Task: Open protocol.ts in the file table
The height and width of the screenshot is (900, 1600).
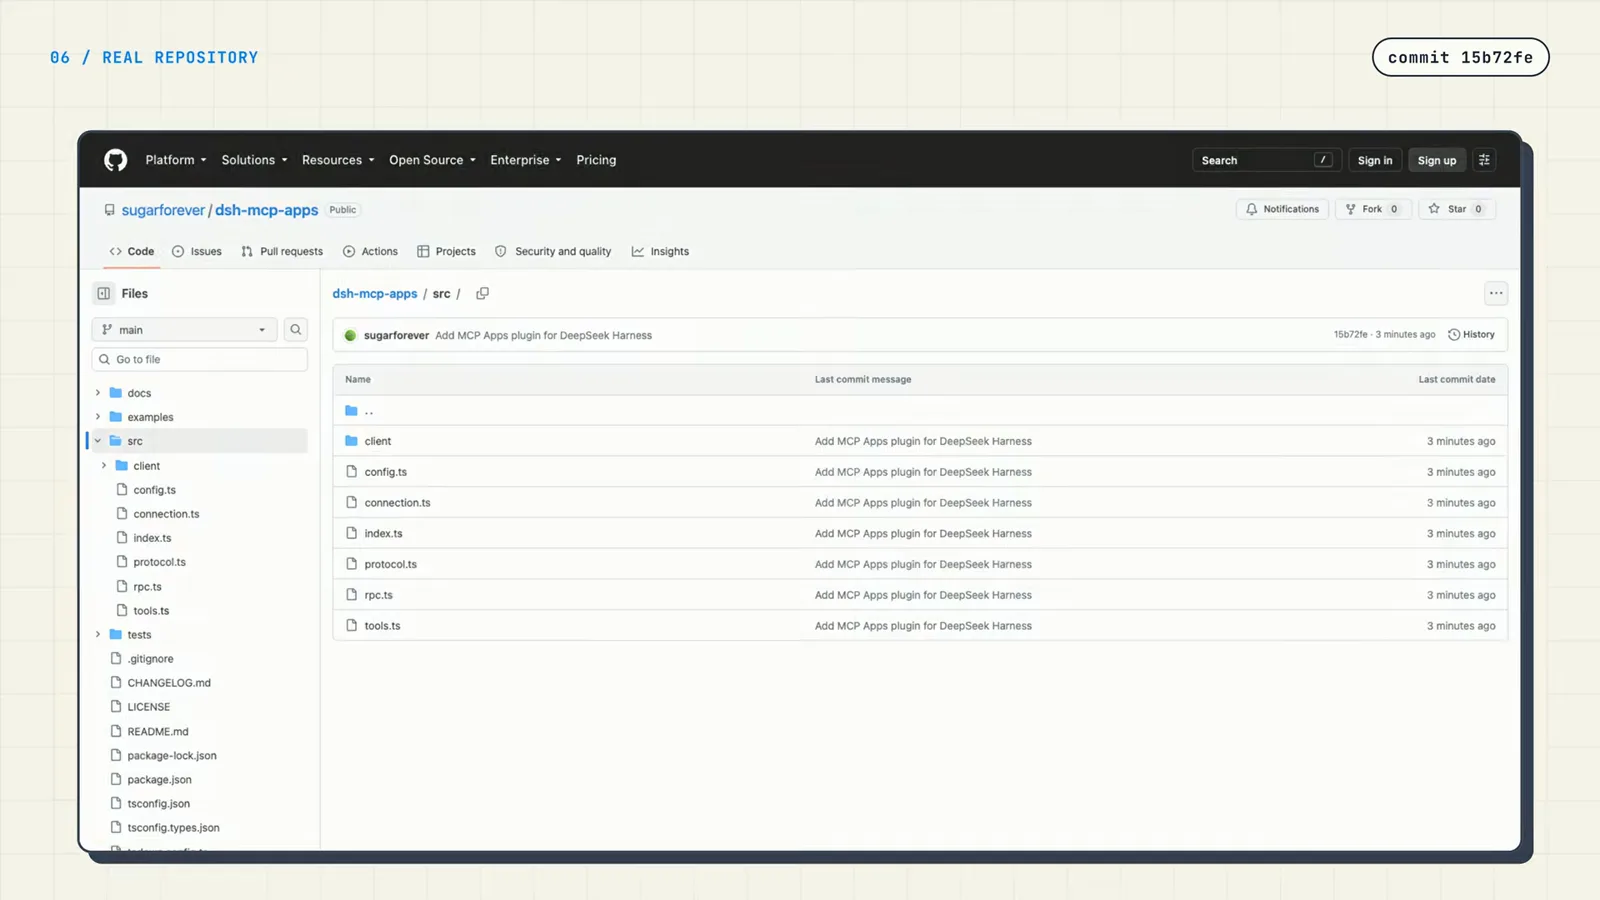Action: [x=390, y=565]
